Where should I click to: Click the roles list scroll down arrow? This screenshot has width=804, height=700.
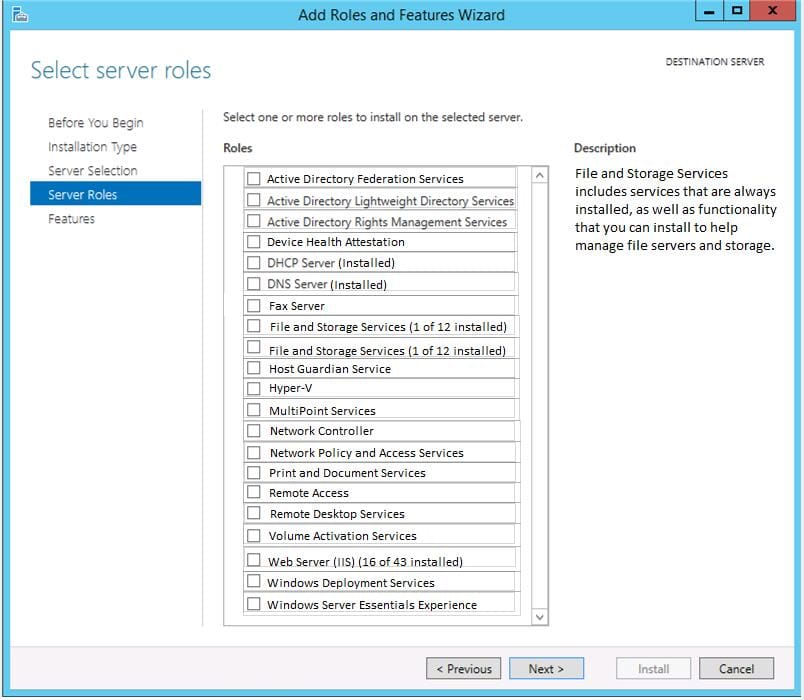[539, 616]
